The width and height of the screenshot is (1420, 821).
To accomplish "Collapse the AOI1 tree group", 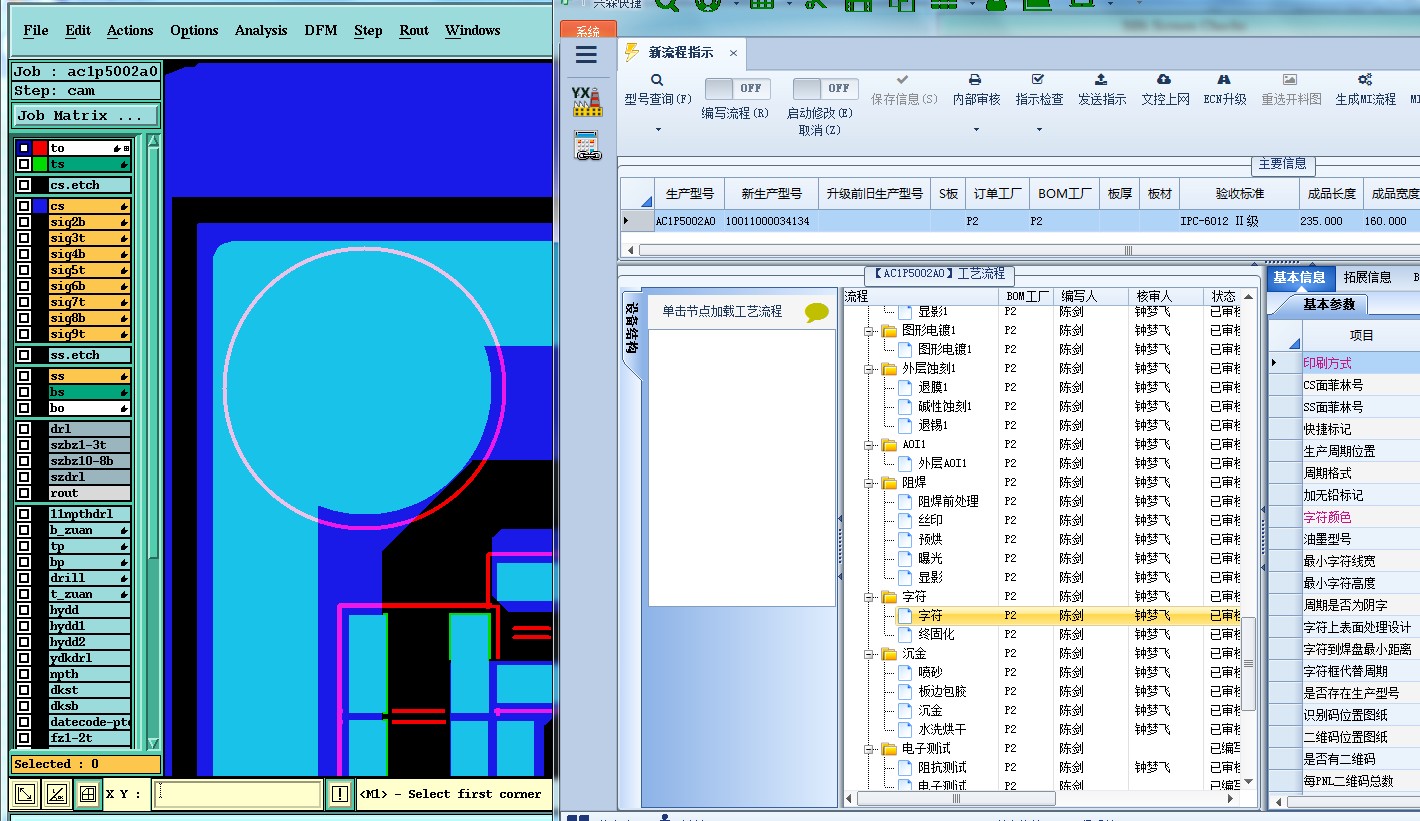I will [x=870, y=444].
